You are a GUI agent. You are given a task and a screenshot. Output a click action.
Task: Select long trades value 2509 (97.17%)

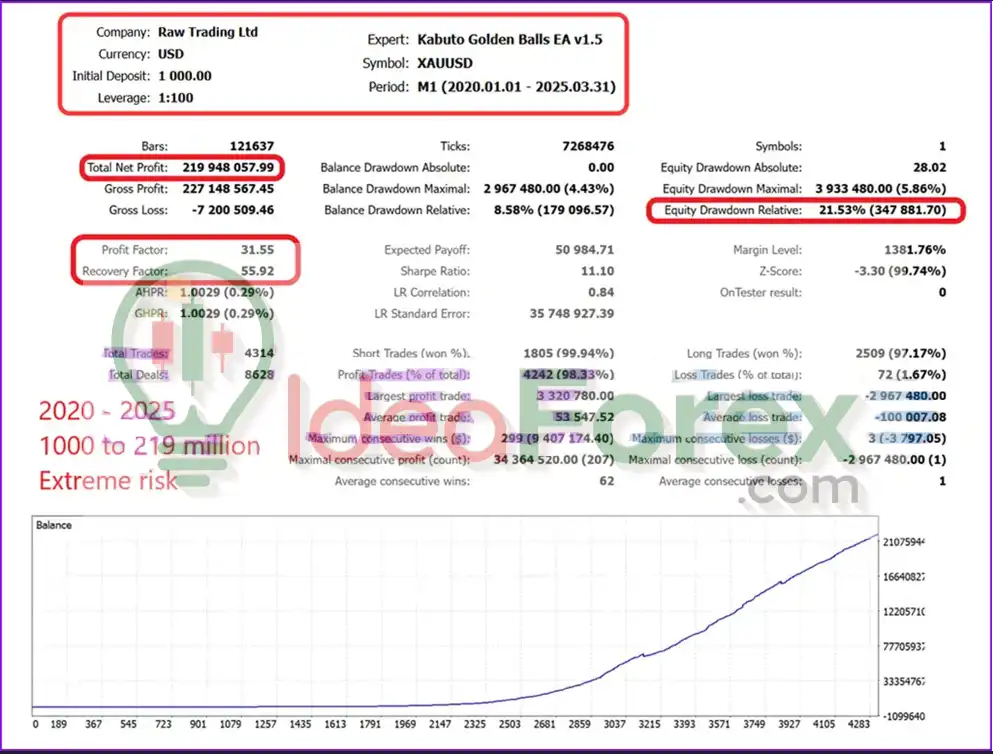(x=901, y=353)
